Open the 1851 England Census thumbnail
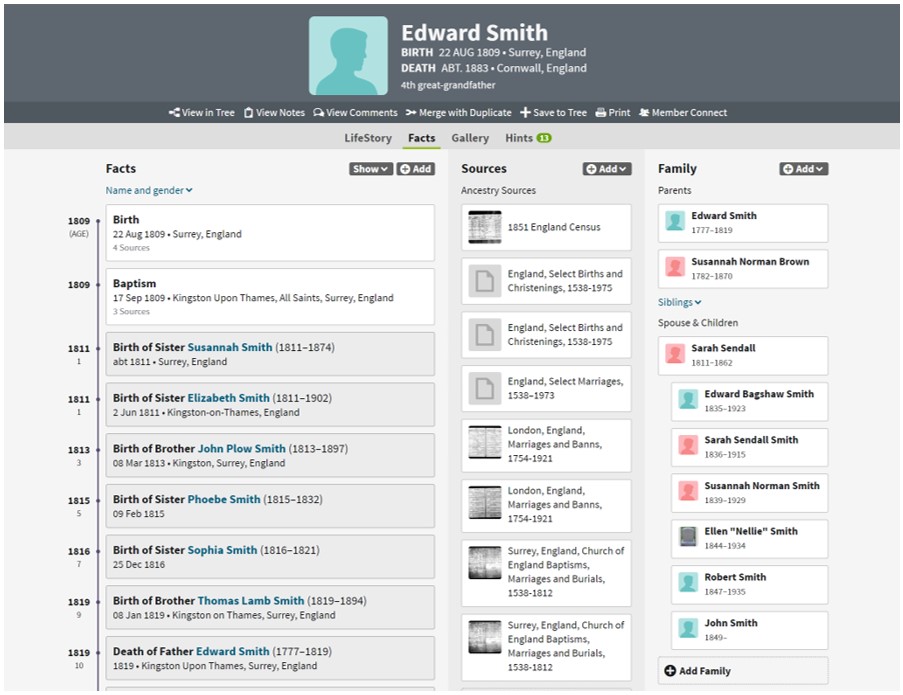Image resolution: width=903 pixels, height=695 pixels. [x=485, y=227]
